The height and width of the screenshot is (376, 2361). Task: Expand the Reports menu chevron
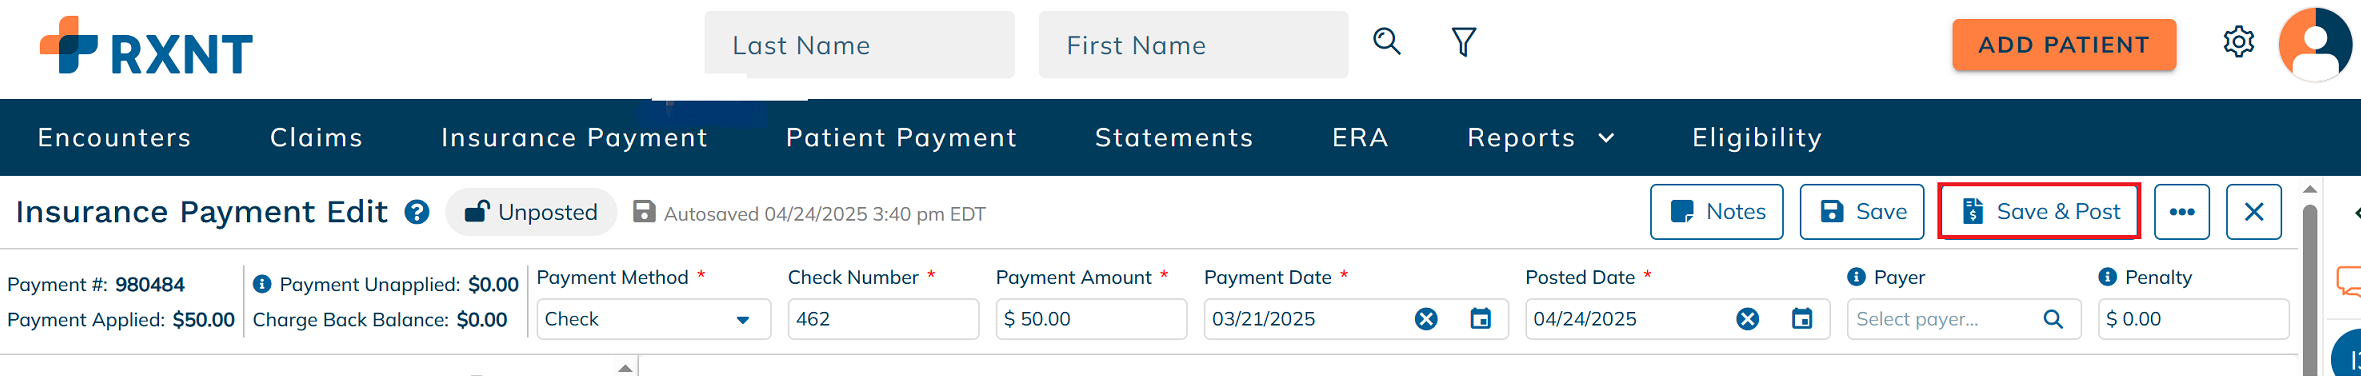[x=1607, y=138]
